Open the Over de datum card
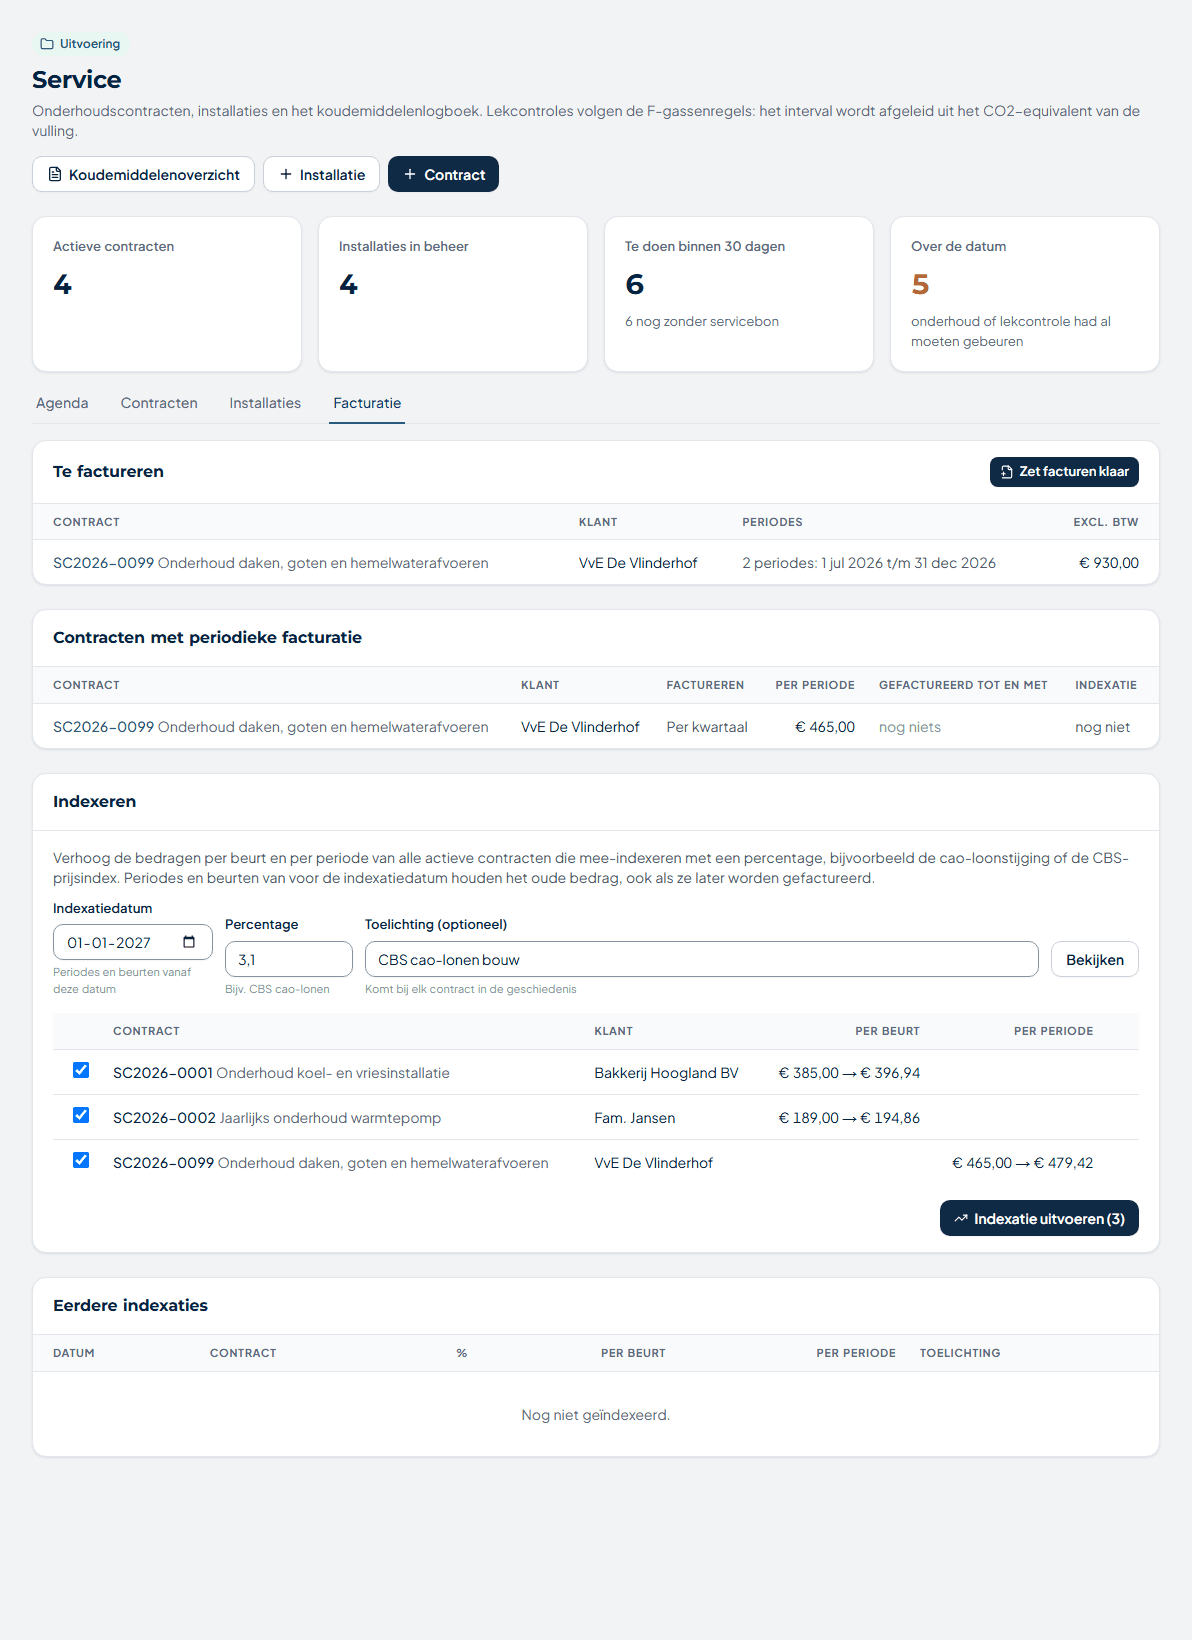The height and width of the screenshot is (1640, 1192). coord(1025,294)
